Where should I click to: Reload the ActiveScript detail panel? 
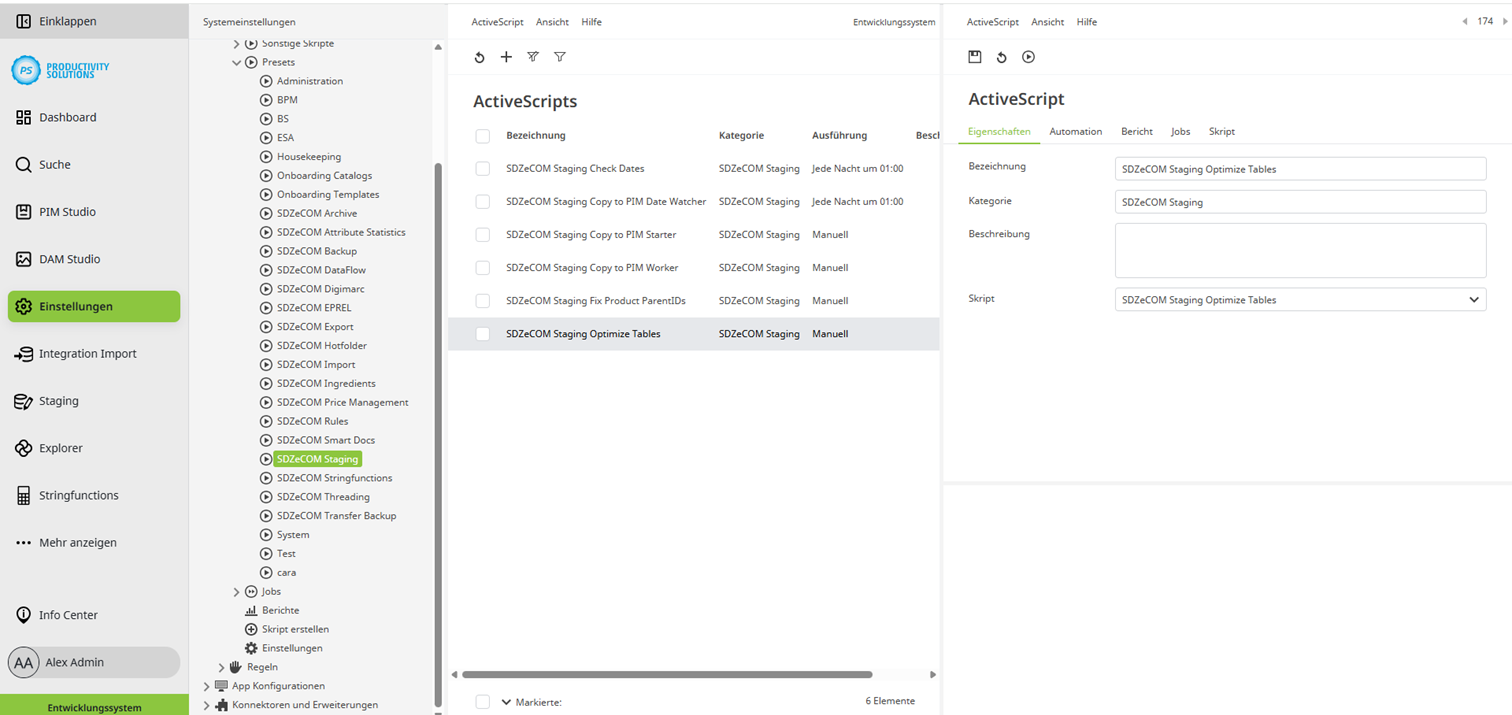[x=1002, y=57]
